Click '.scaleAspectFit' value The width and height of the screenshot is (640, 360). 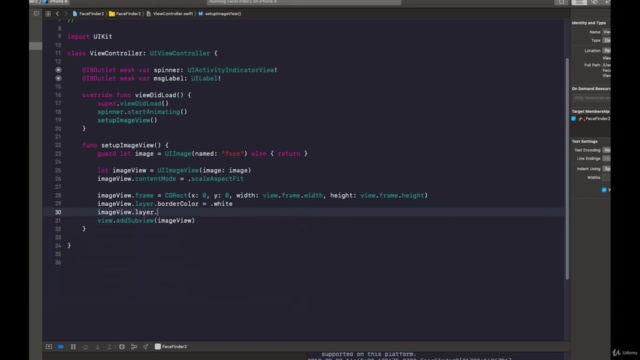[216, 179]
